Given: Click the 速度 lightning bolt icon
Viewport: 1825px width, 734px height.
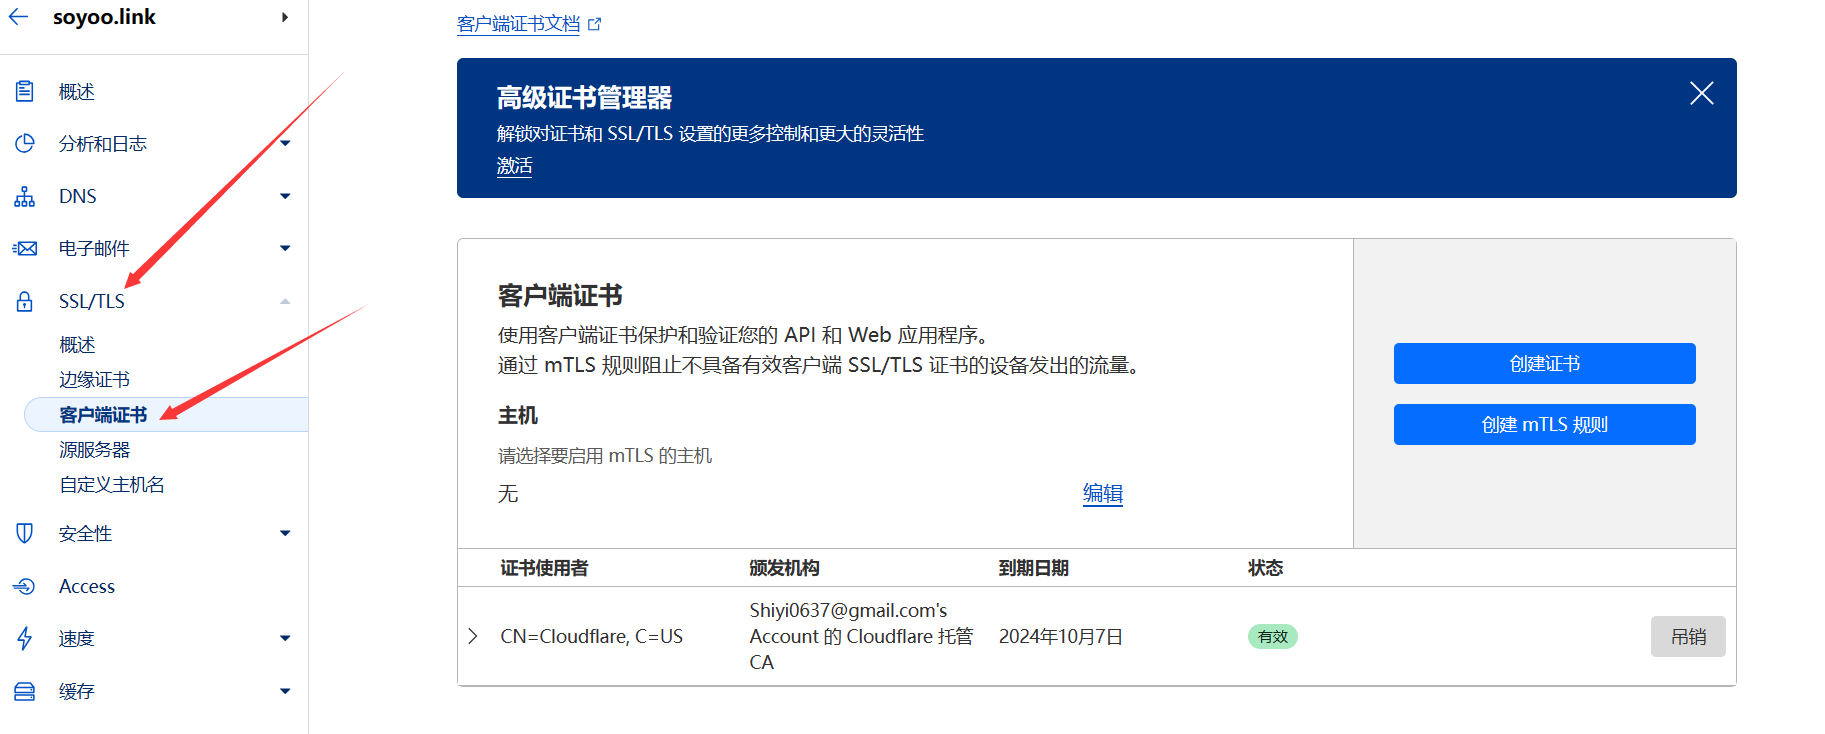Looking at the screenshot, I should coord(25,638).
